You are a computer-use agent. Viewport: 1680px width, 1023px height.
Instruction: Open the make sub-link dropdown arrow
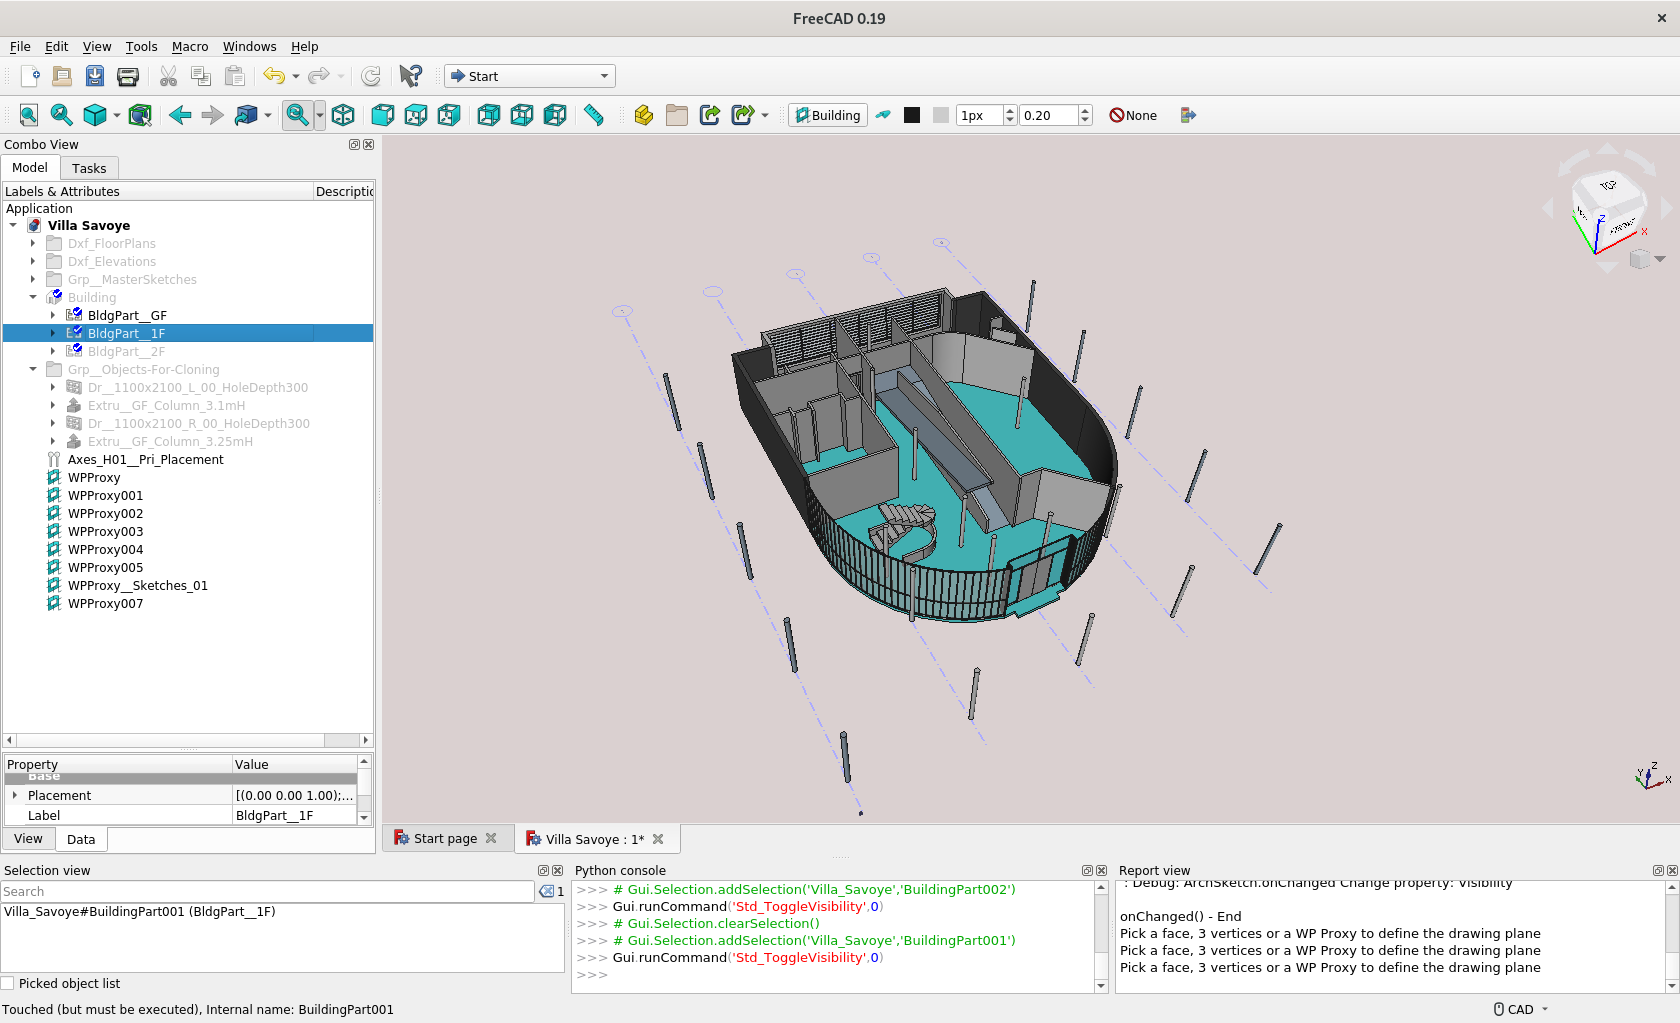[765, 115]
